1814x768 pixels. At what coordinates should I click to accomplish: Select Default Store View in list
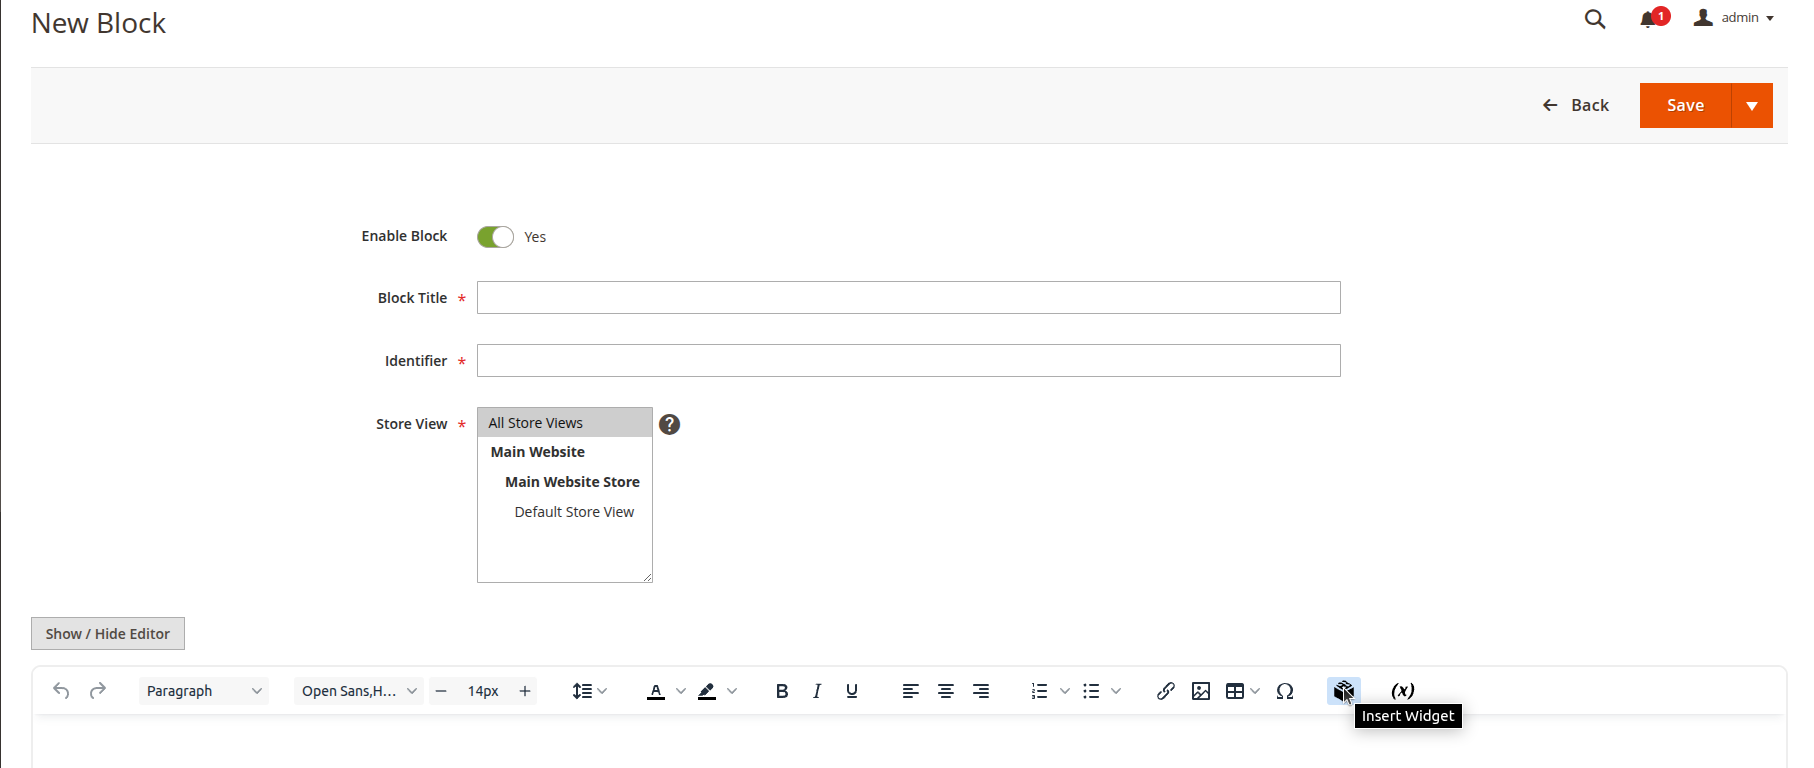[574, 512]
